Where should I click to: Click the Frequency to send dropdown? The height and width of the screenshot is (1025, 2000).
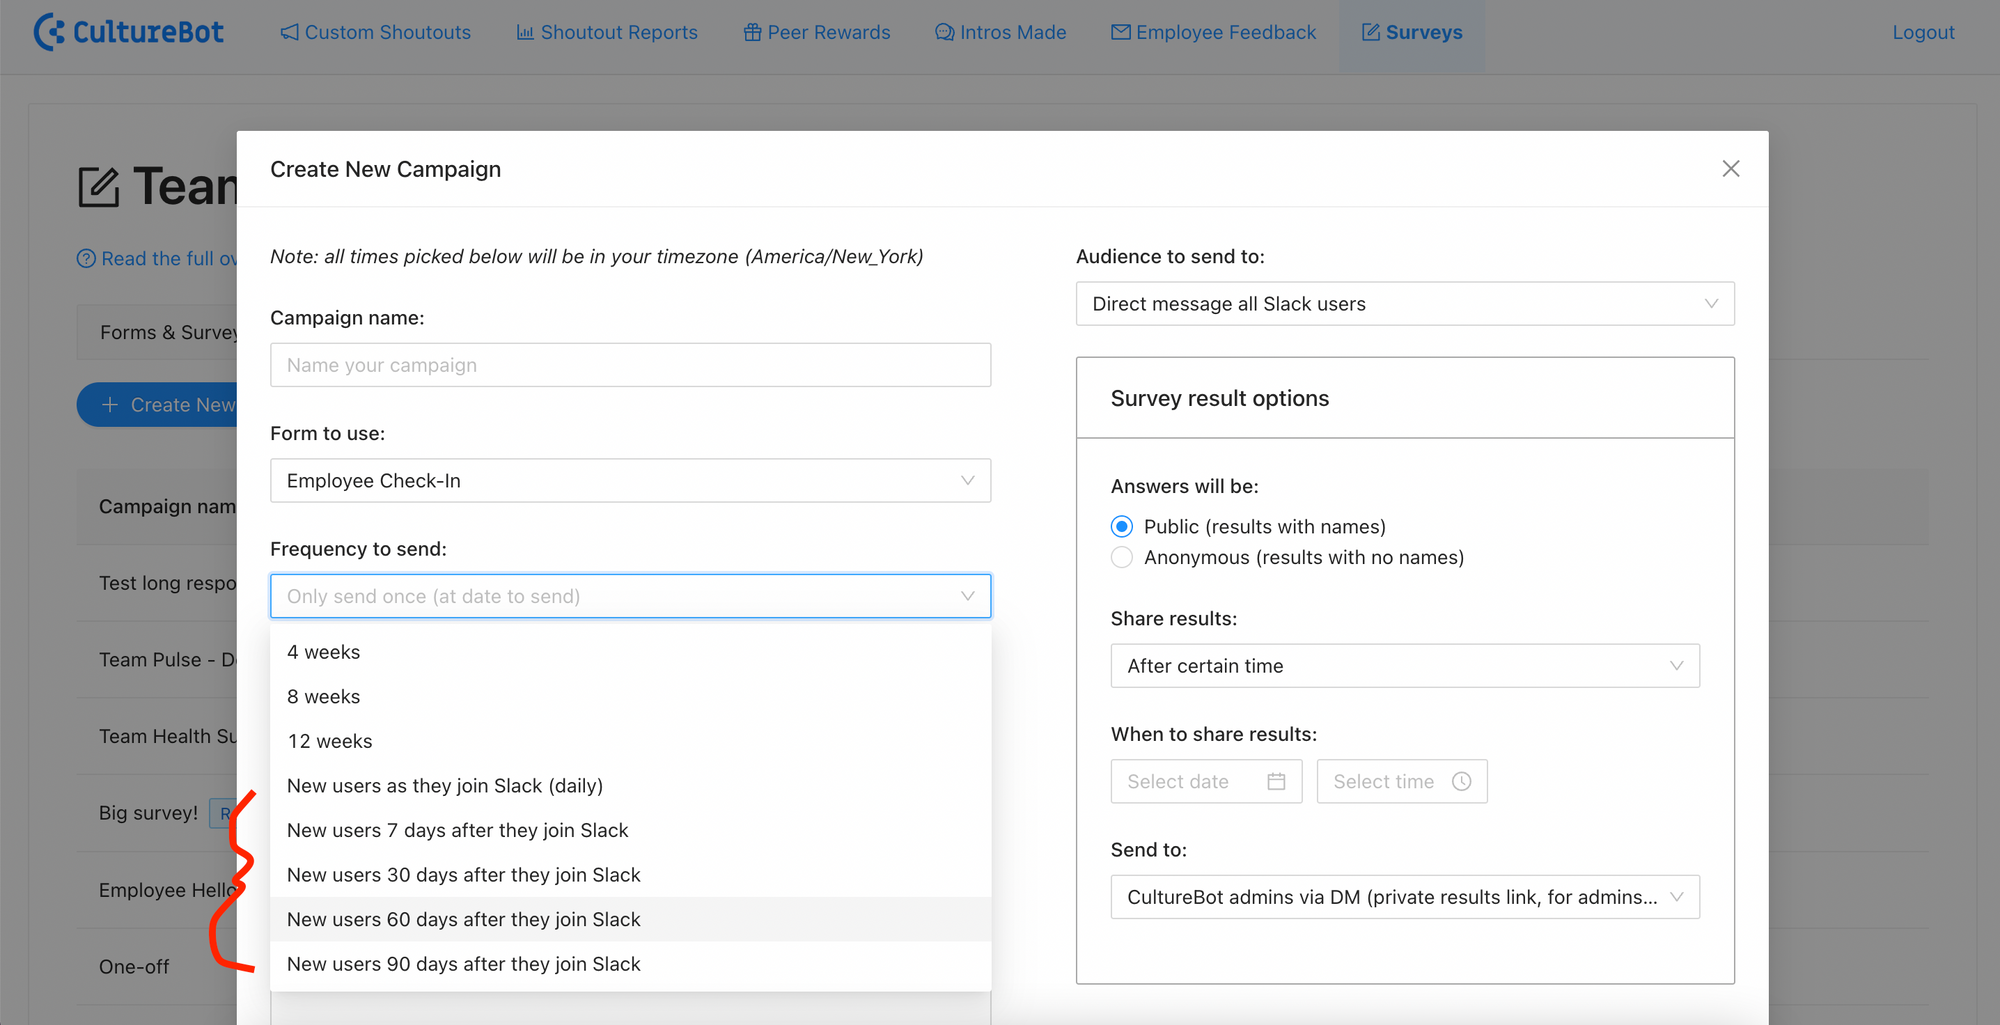click(630, 596)
